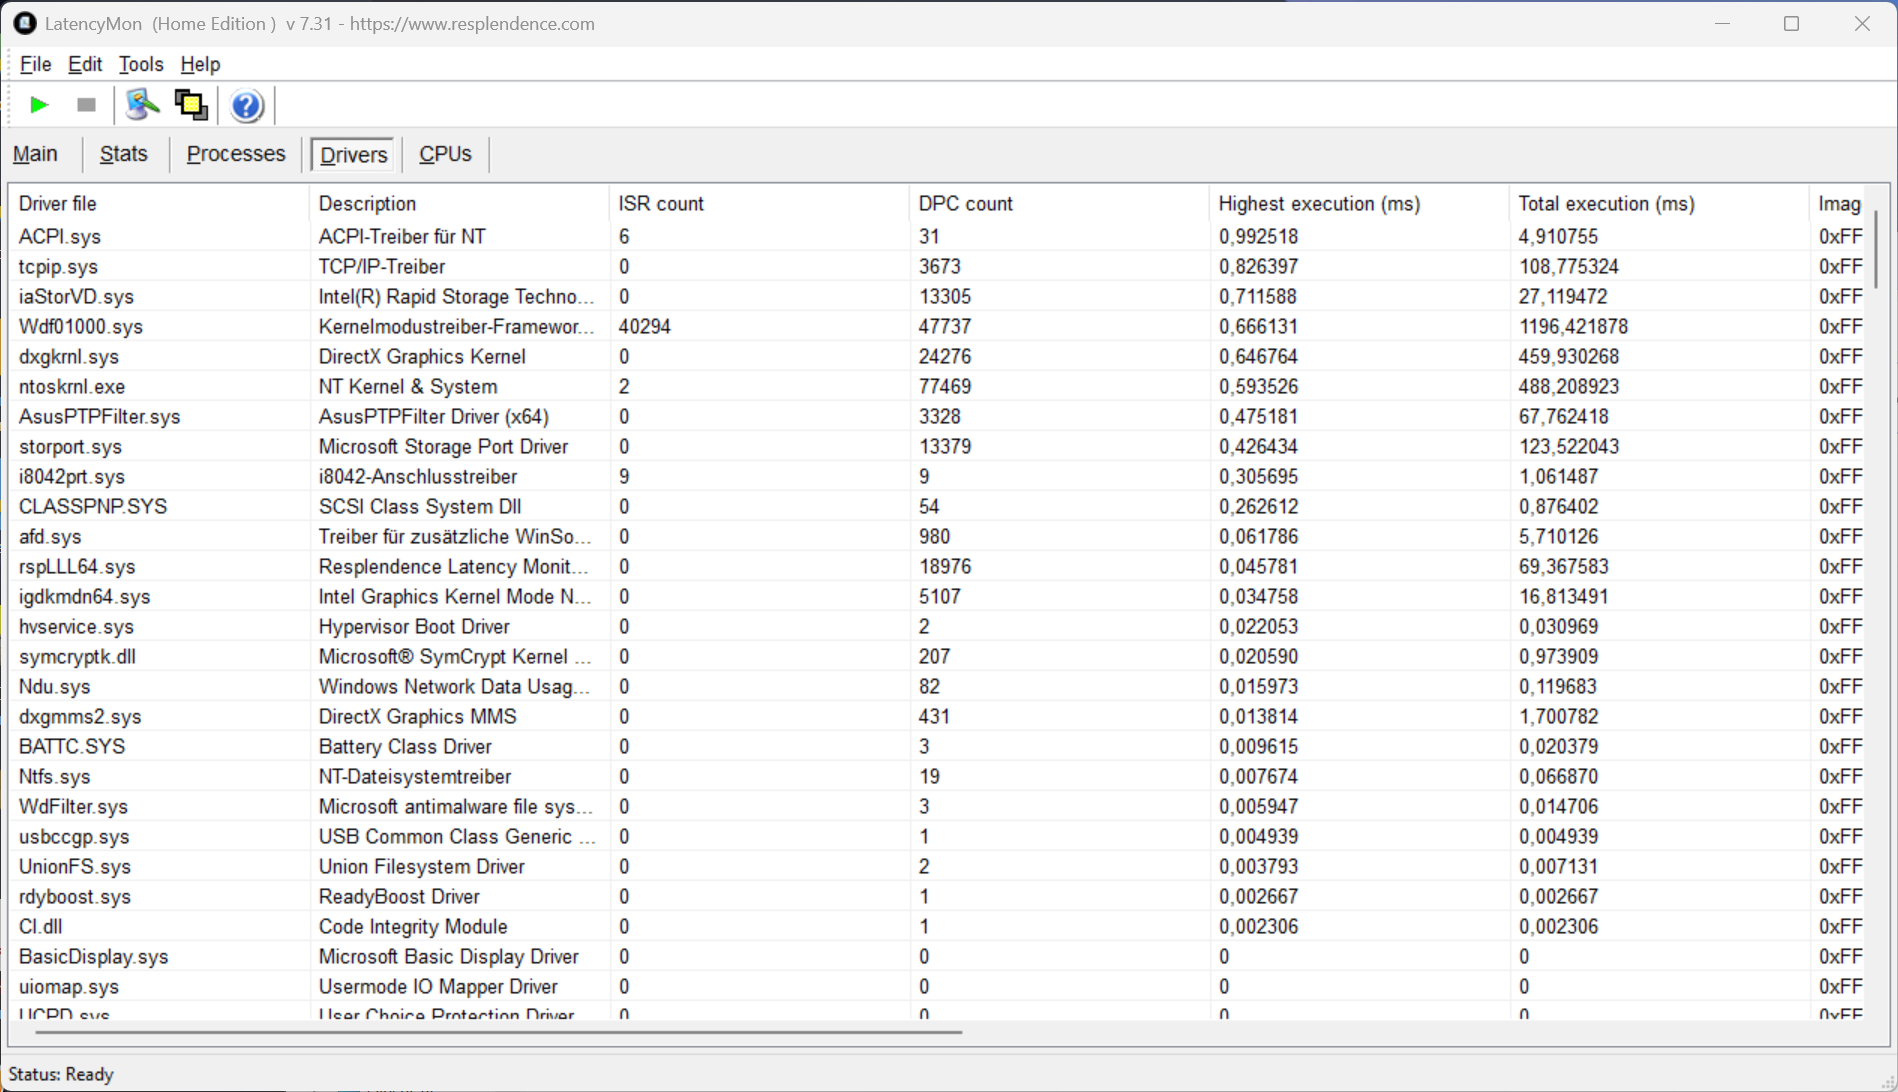The height and width of the screenshot is (1092, 1898).
Task: Click the horizontal scrollbar of the drivers list
Action: (x=498, y=1031)
